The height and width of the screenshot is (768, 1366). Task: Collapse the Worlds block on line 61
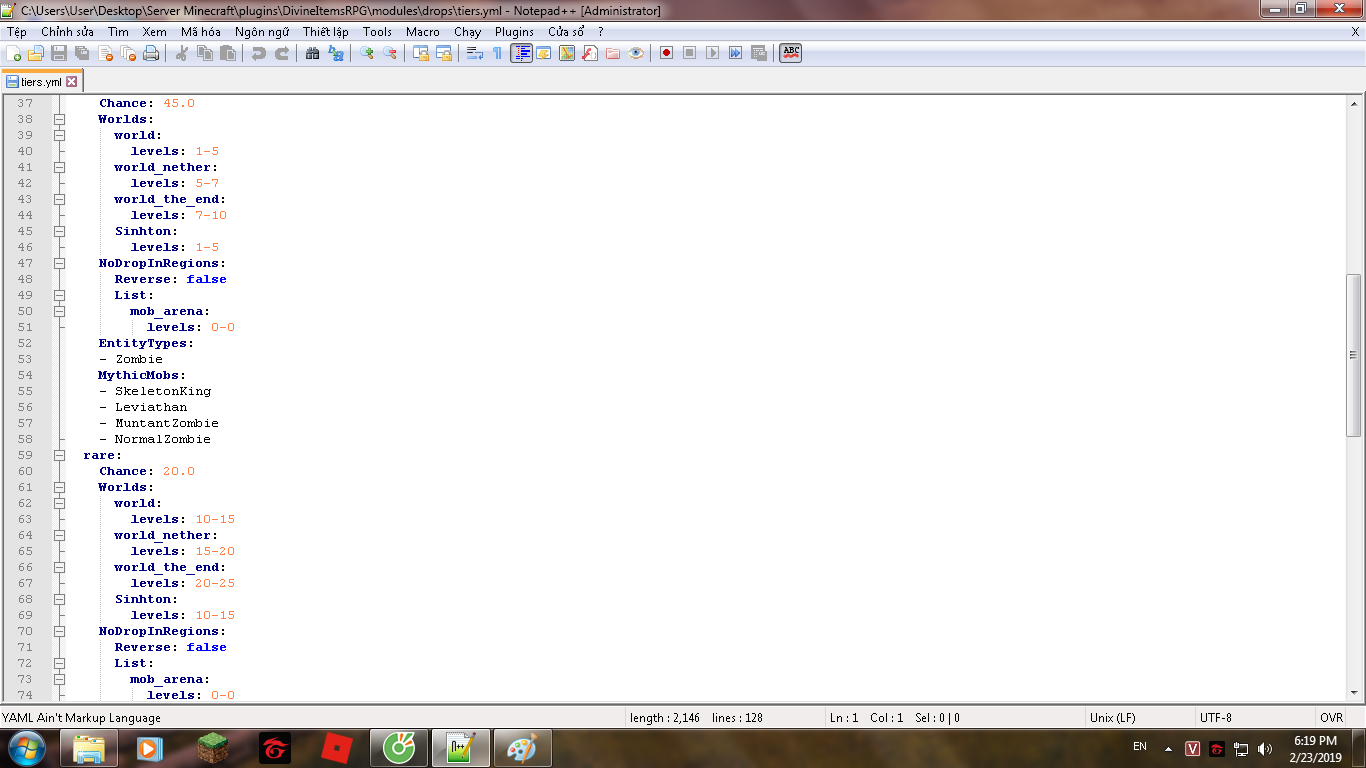pyautogui.click(x=59, y=487)
